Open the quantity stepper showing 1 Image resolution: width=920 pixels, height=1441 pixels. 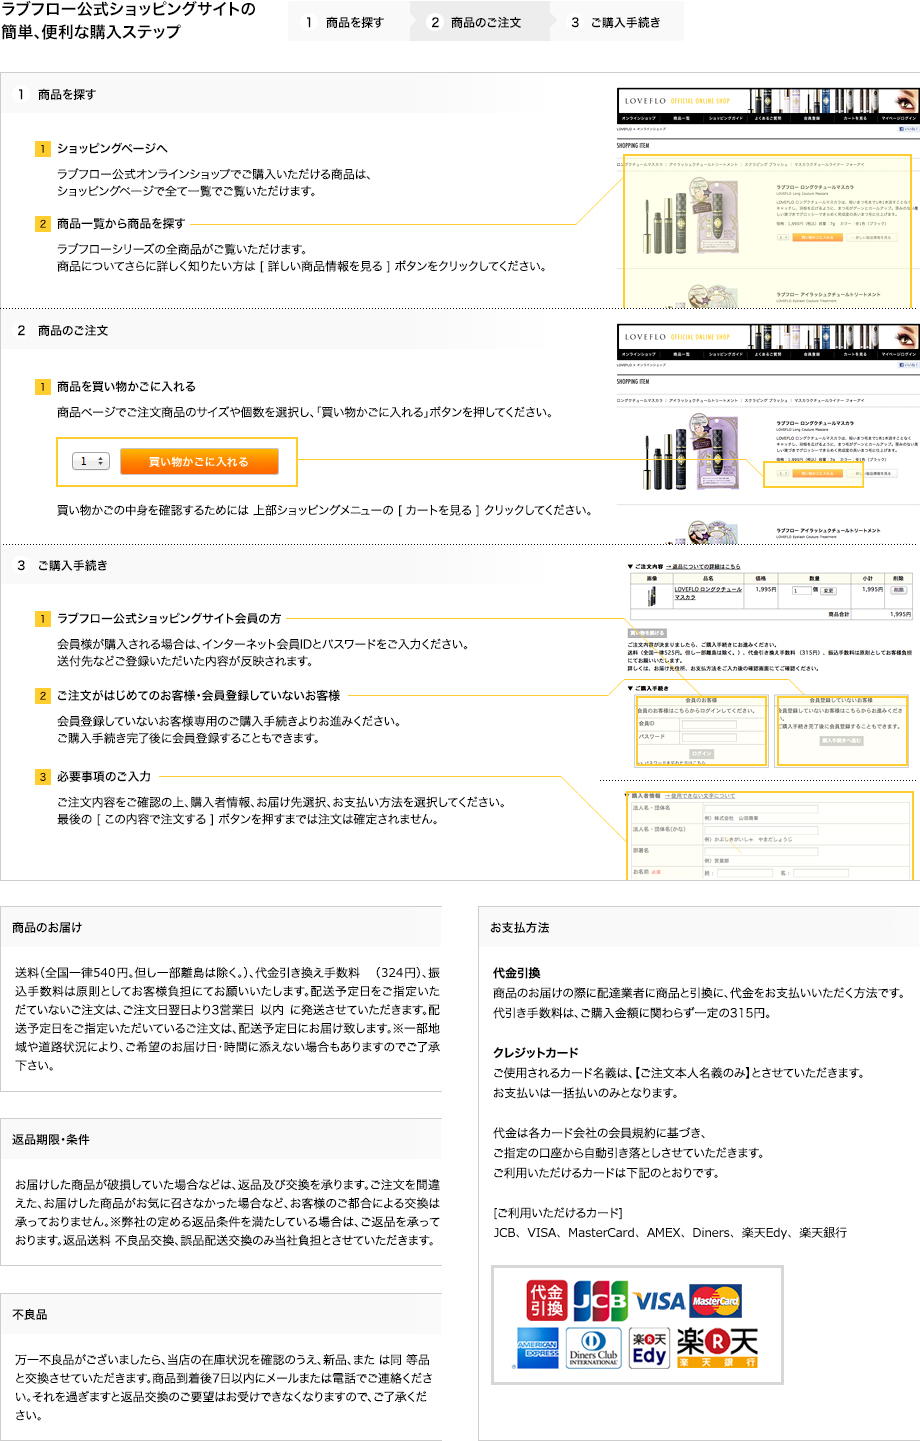92,461
